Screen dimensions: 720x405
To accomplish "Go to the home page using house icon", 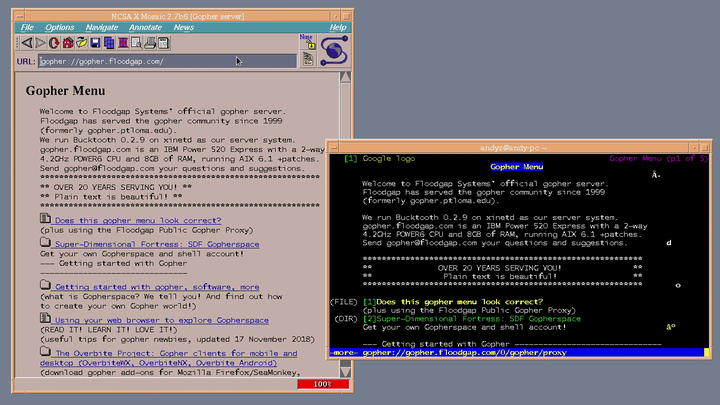I will click(x=67, y=43).
